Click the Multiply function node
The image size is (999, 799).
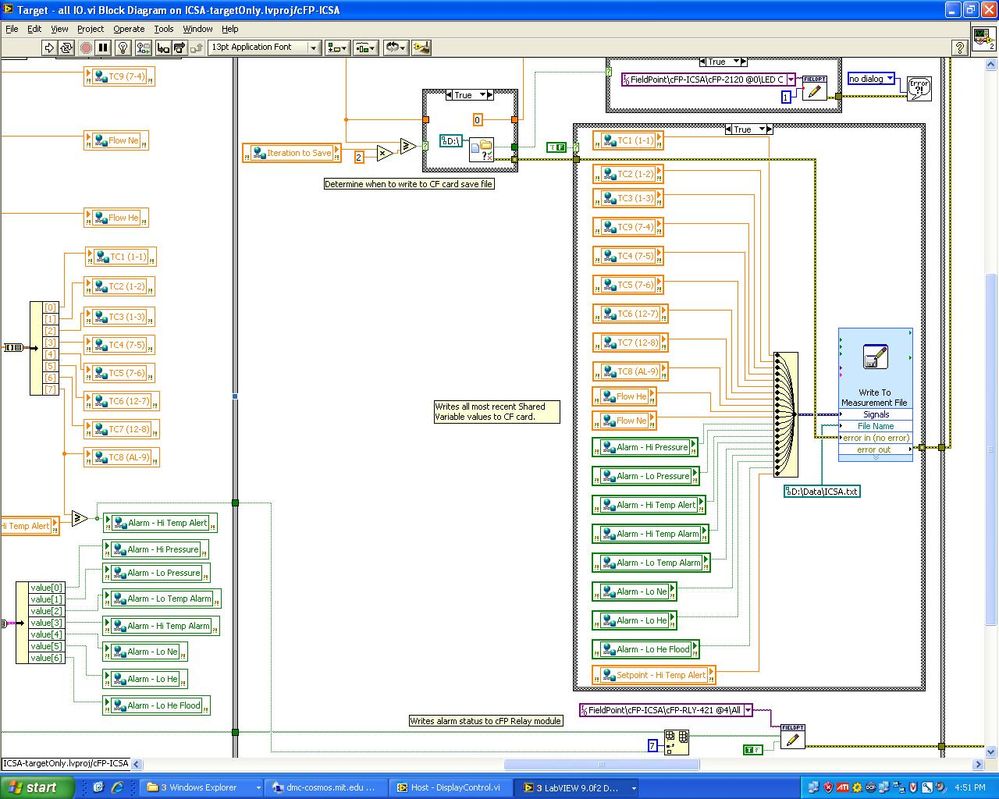[x=384, y=153]
